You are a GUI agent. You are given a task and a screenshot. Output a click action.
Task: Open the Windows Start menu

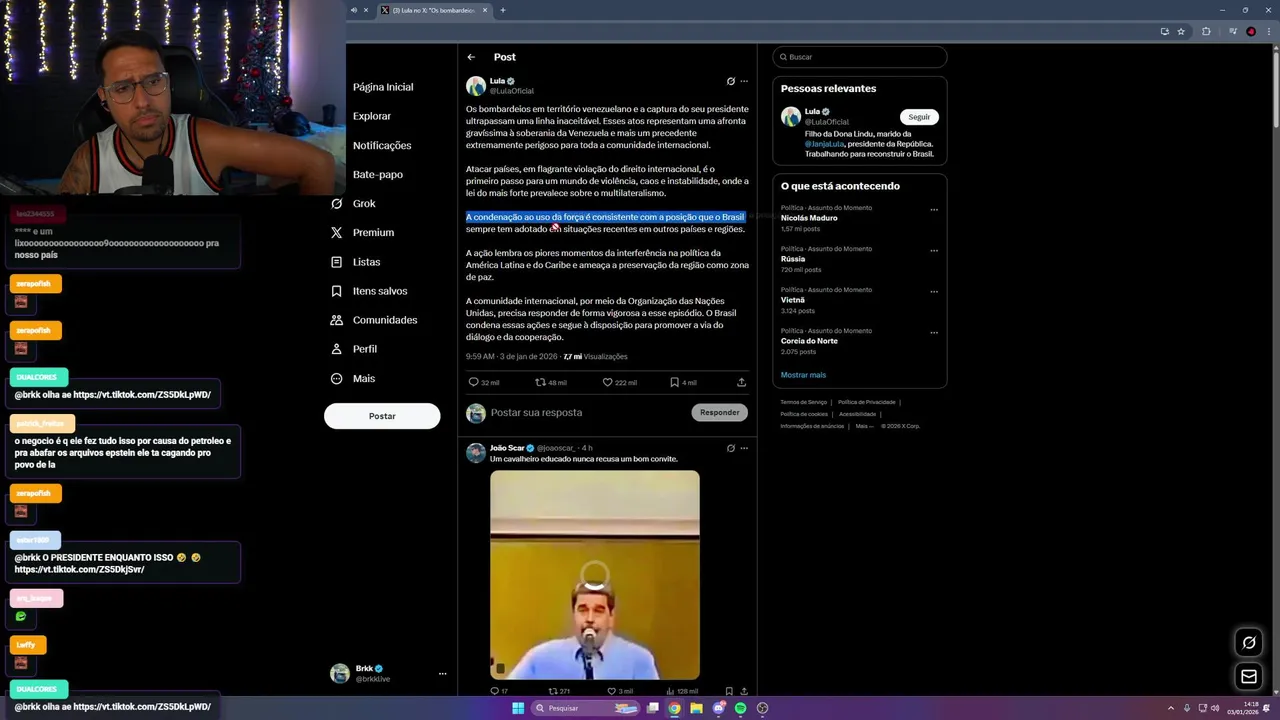click(518, 708)
